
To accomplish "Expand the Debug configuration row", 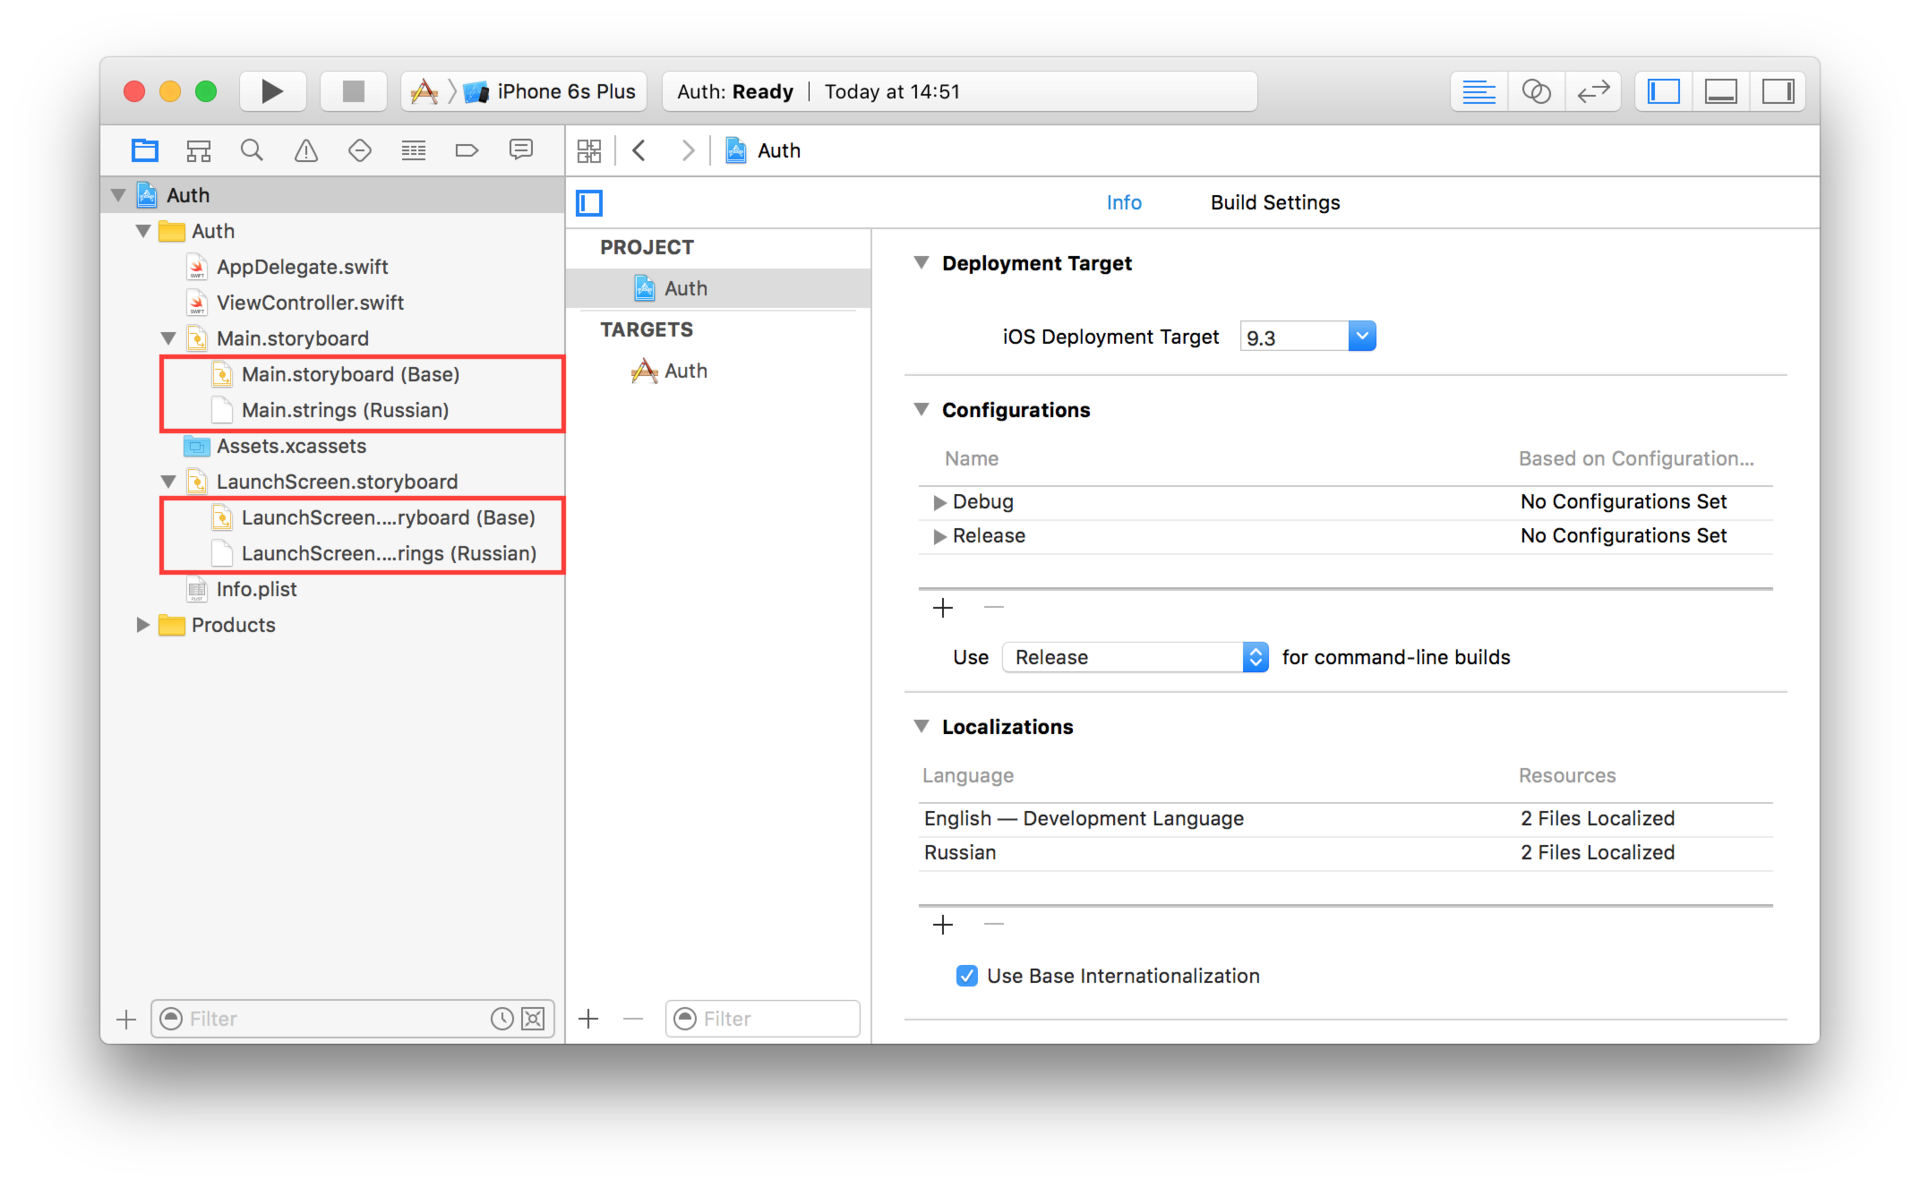I will pos(939,502).
